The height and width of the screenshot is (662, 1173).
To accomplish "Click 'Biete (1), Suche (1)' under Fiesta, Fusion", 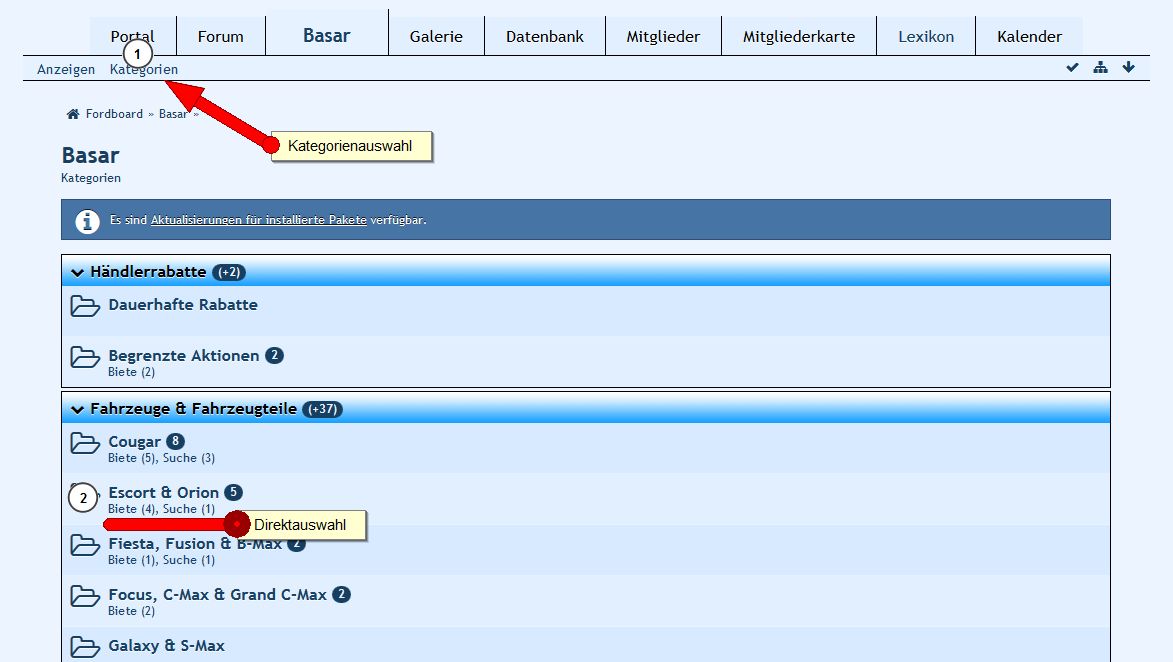I will (x=162, y=560).
